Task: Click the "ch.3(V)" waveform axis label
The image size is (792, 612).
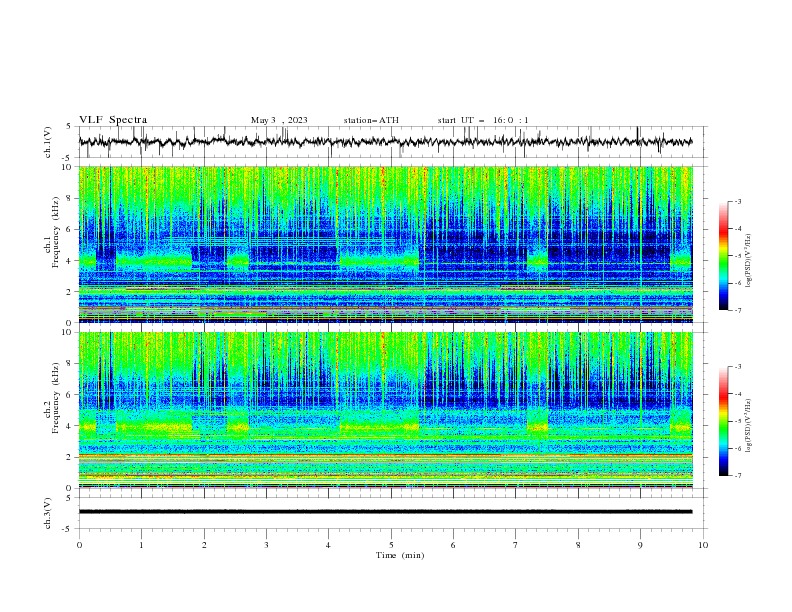Action: (48, 513)
